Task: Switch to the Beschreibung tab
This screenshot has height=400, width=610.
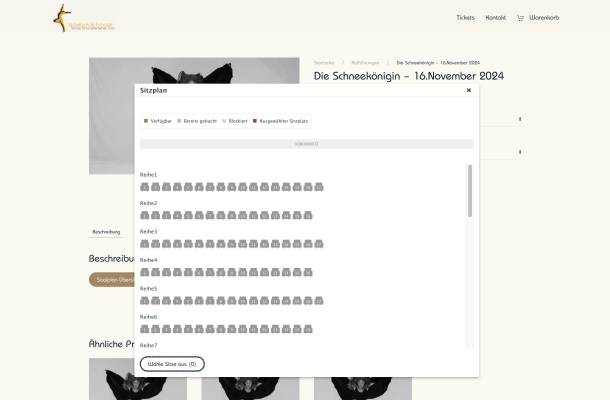Action: point(106,231)
